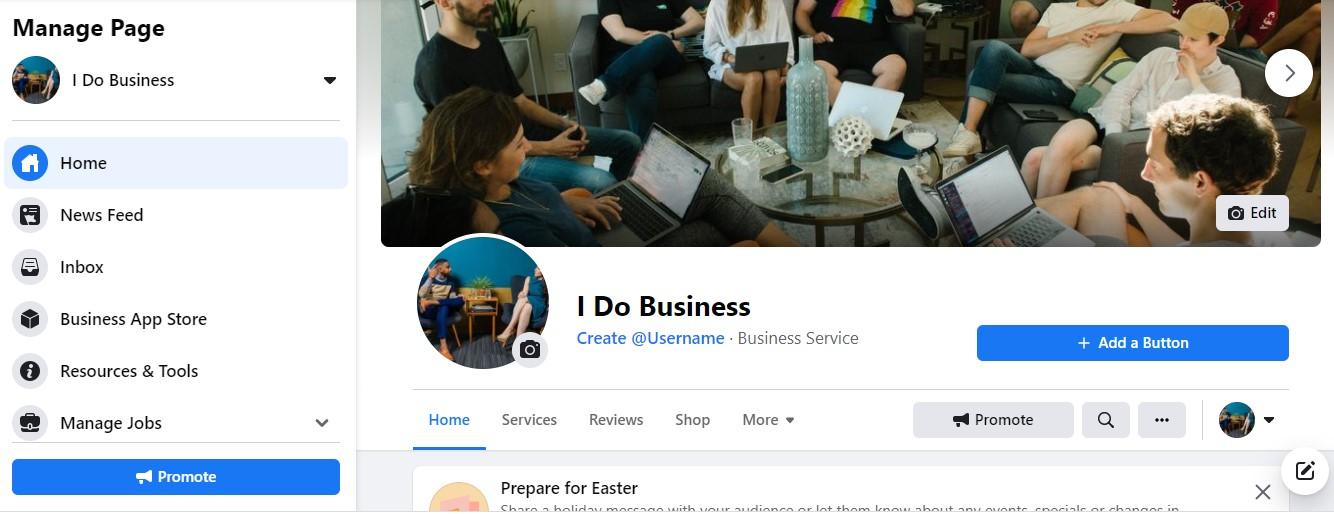1334x514 pixels.
Task: Switch to the Reviews tab
Action: [x=616, y=420]
